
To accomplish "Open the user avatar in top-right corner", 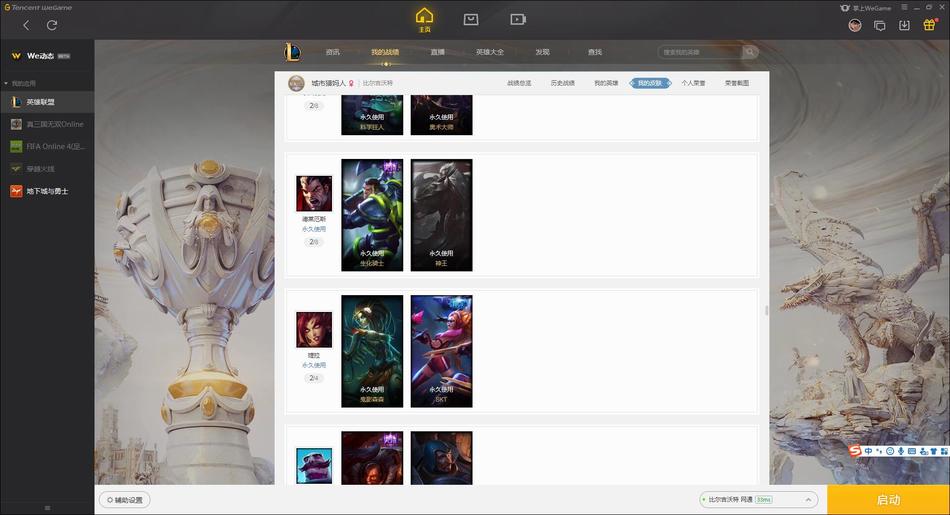I will click(x=855, y=25).
